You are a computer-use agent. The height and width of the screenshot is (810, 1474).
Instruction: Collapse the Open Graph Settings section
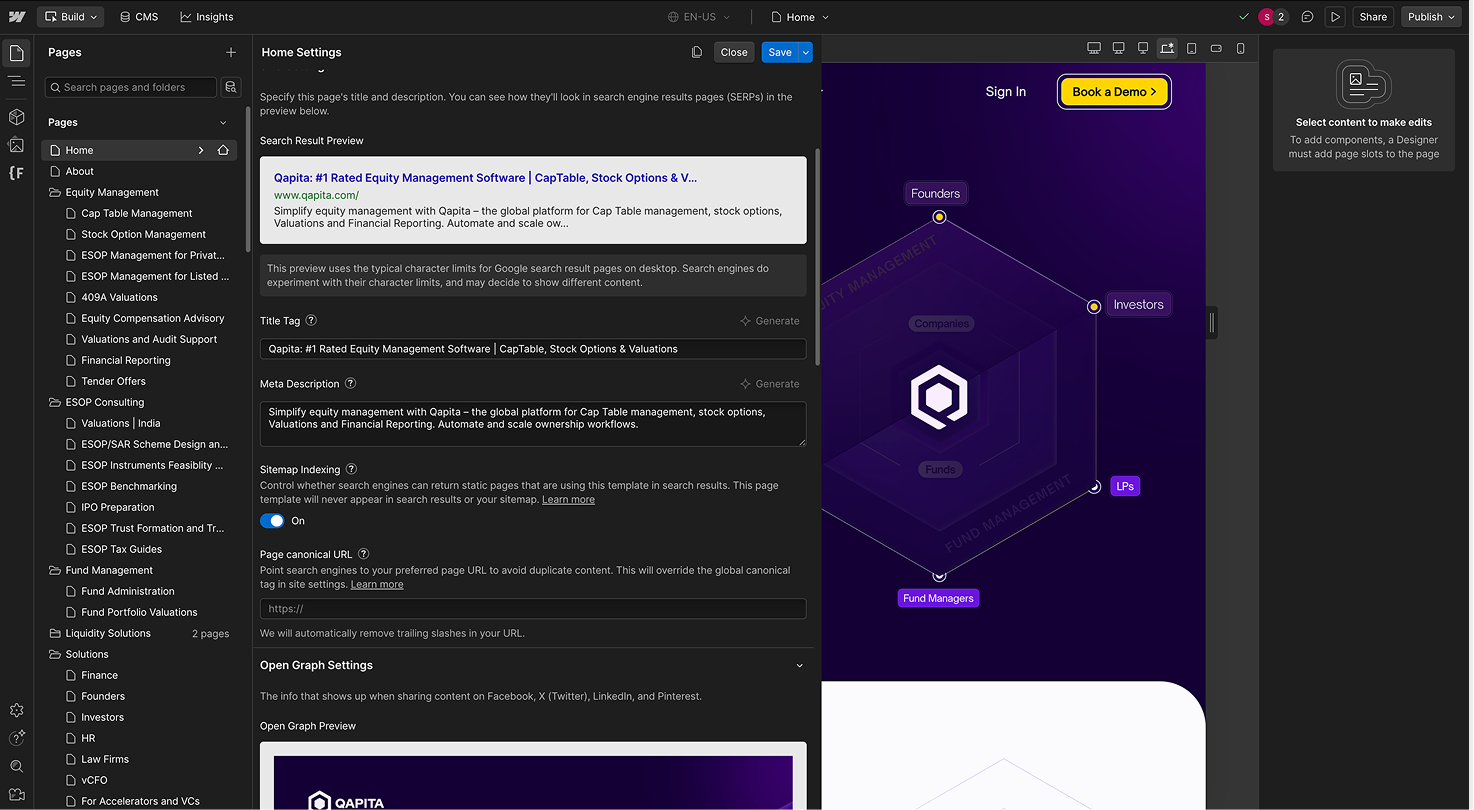[x=799, y=665]
